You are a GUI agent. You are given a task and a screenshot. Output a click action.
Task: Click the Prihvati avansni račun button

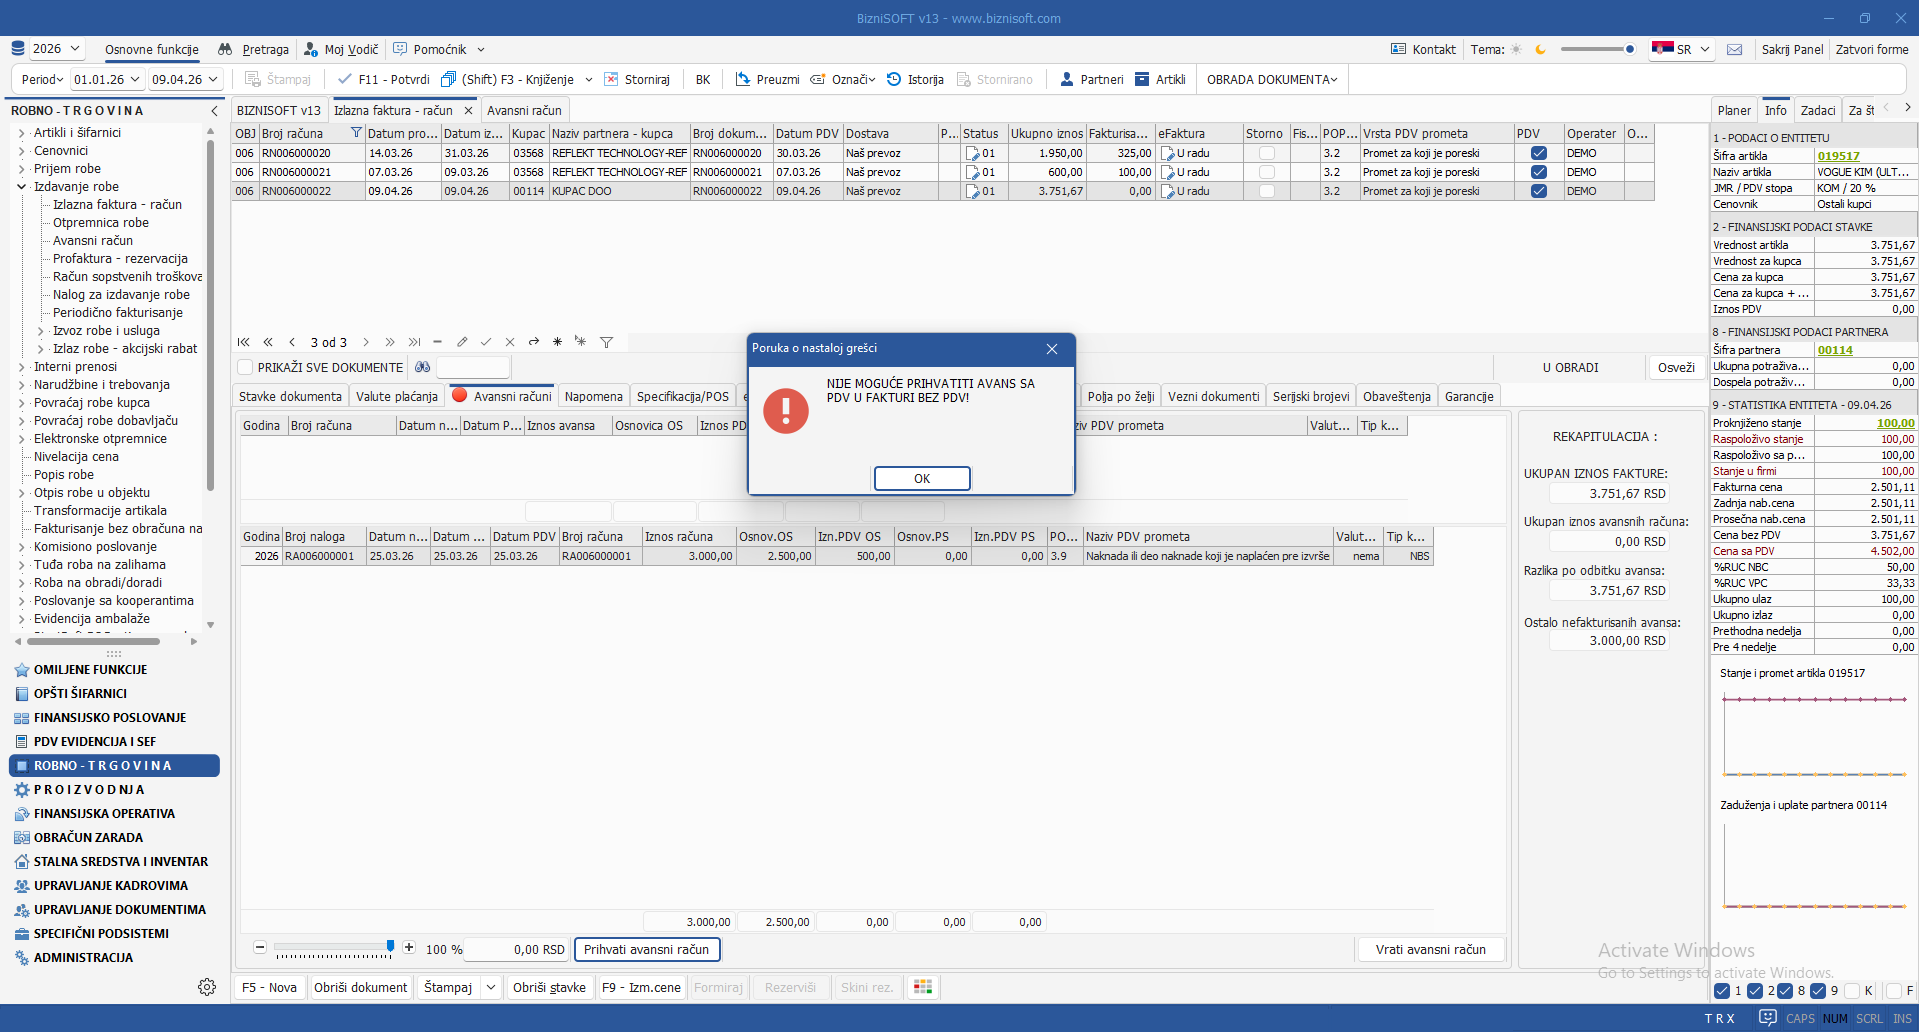click(x=646, y=949)
